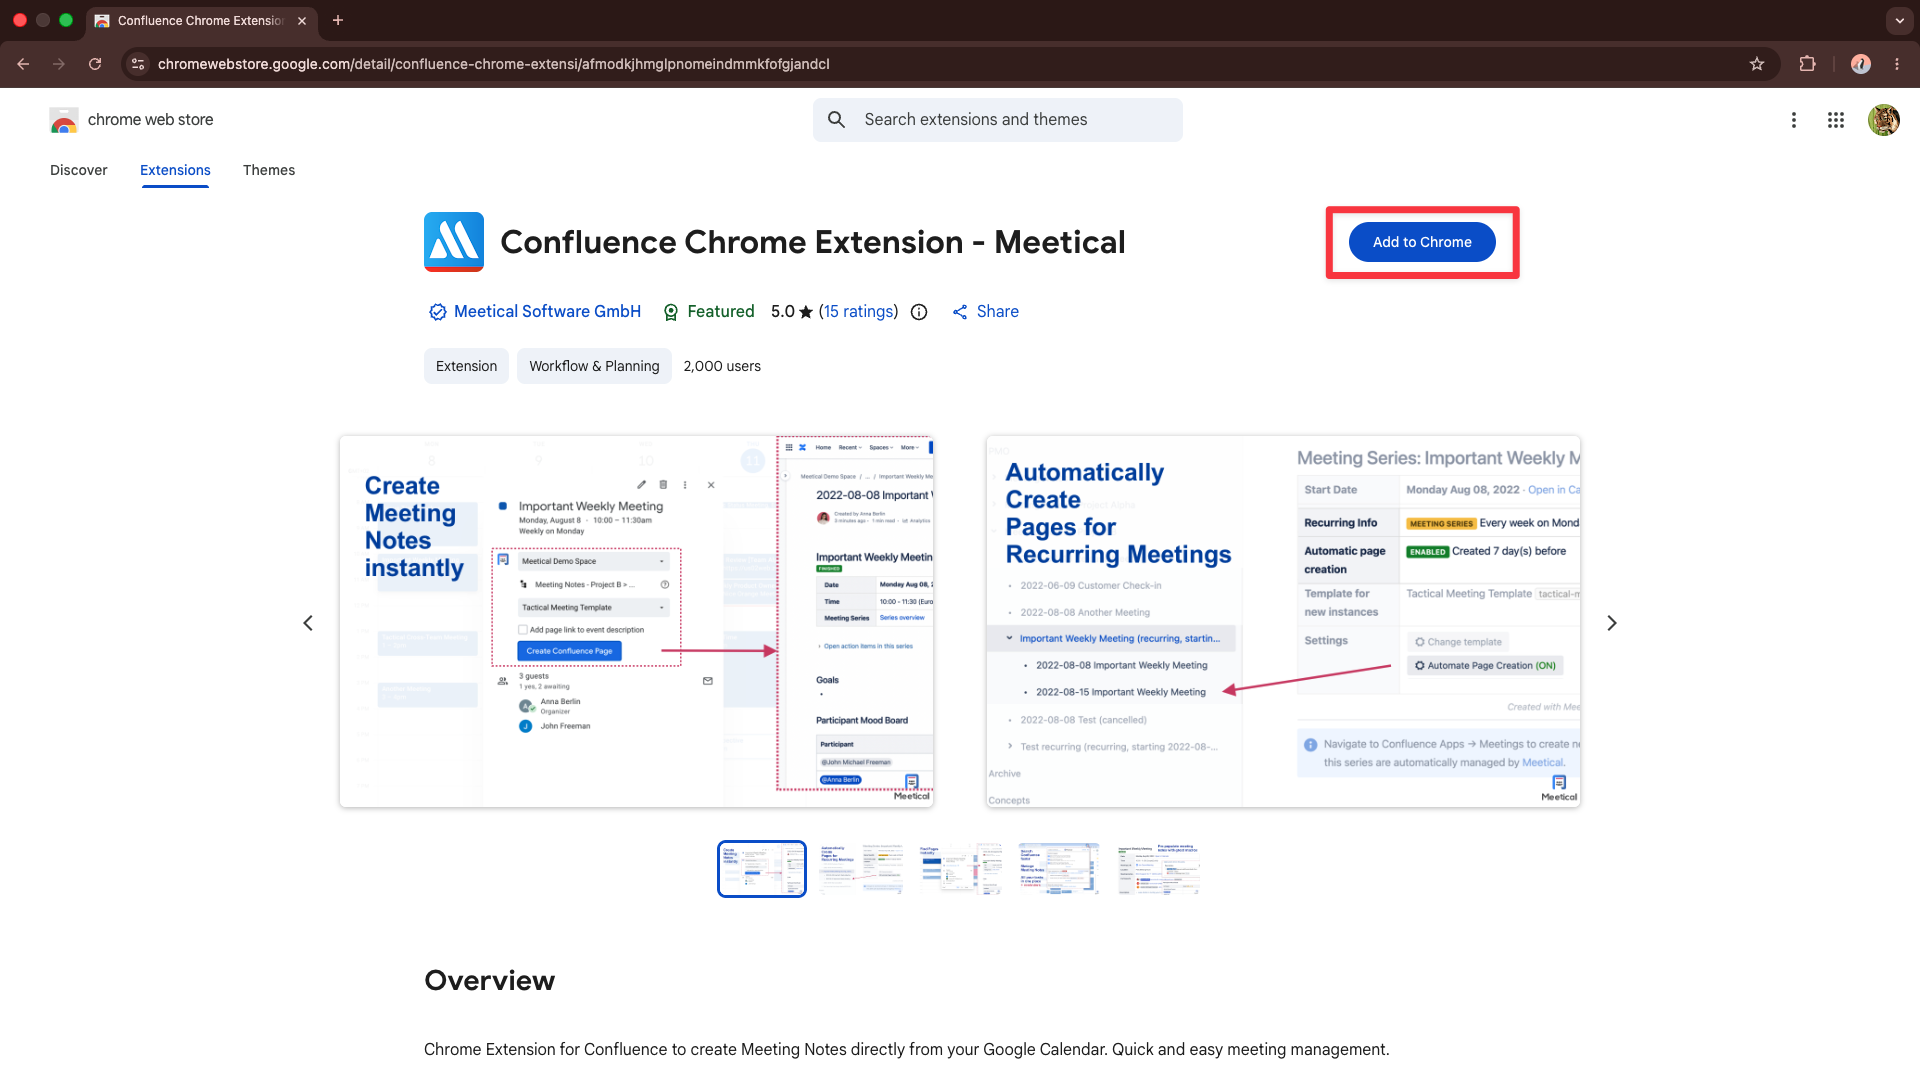Click the search magnifier icon

pos(837,120)
